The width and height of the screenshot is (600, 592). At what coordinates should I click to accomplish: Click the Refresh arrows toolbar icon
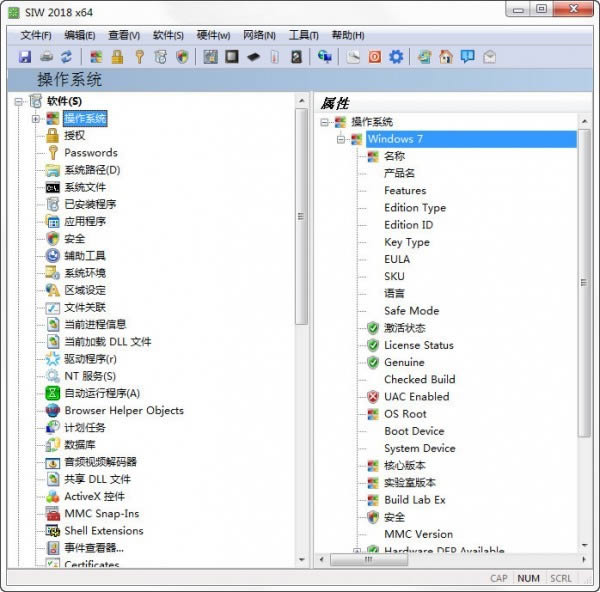(x=67, y=57)
